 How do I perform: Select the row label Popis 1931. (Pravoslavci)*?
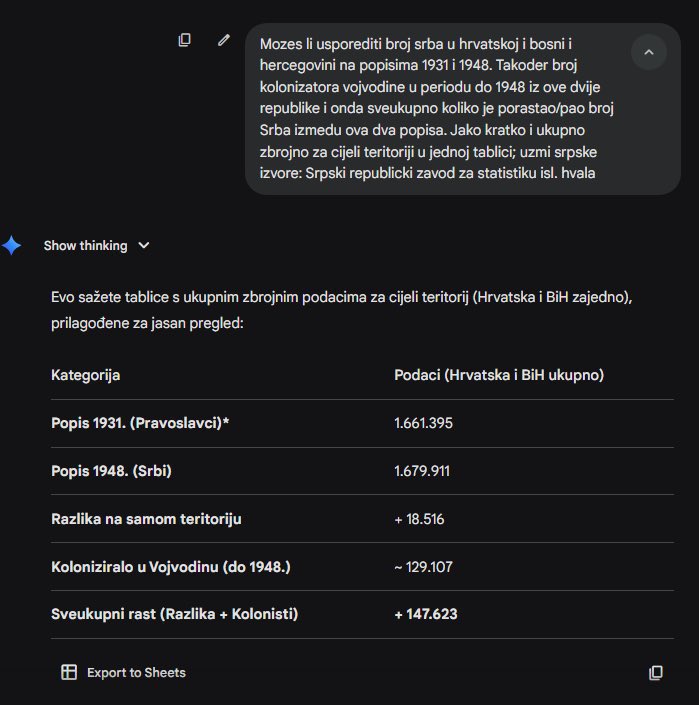coord(140,423)
